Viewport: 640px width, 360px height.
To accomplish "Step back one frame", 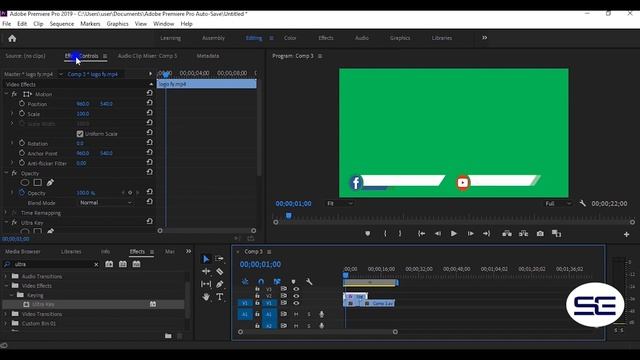I will (438, 233).
